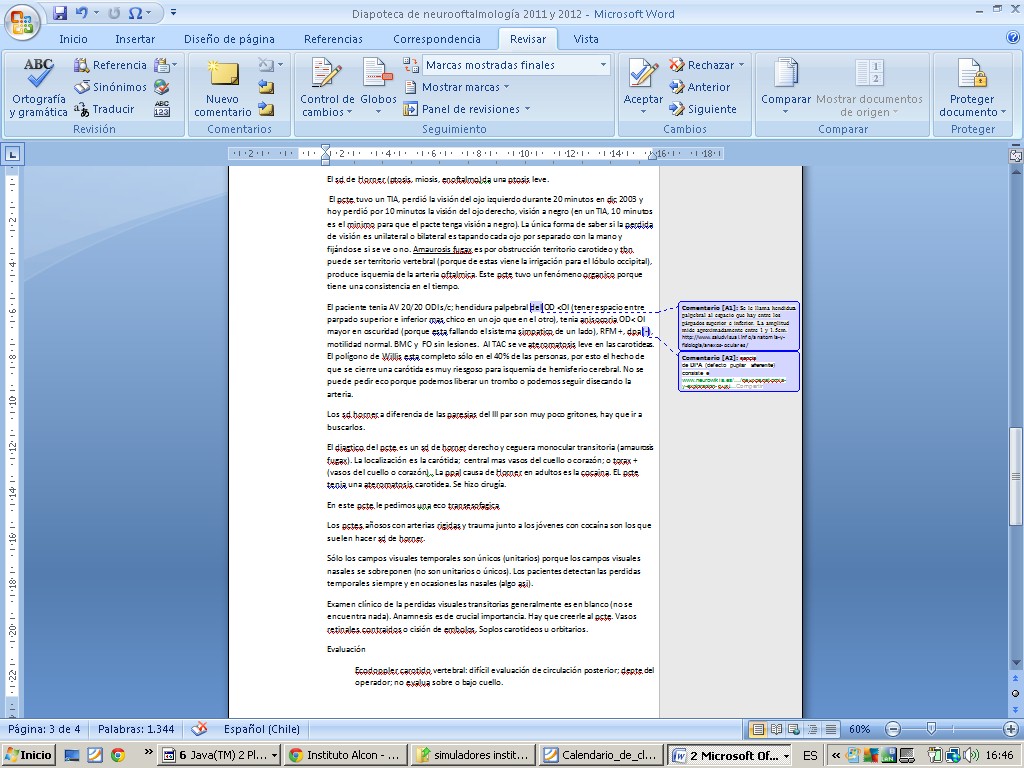Switch to the Vista tab
The height and width of the screenshot is (768, 1024).
(x=586, y=39)
